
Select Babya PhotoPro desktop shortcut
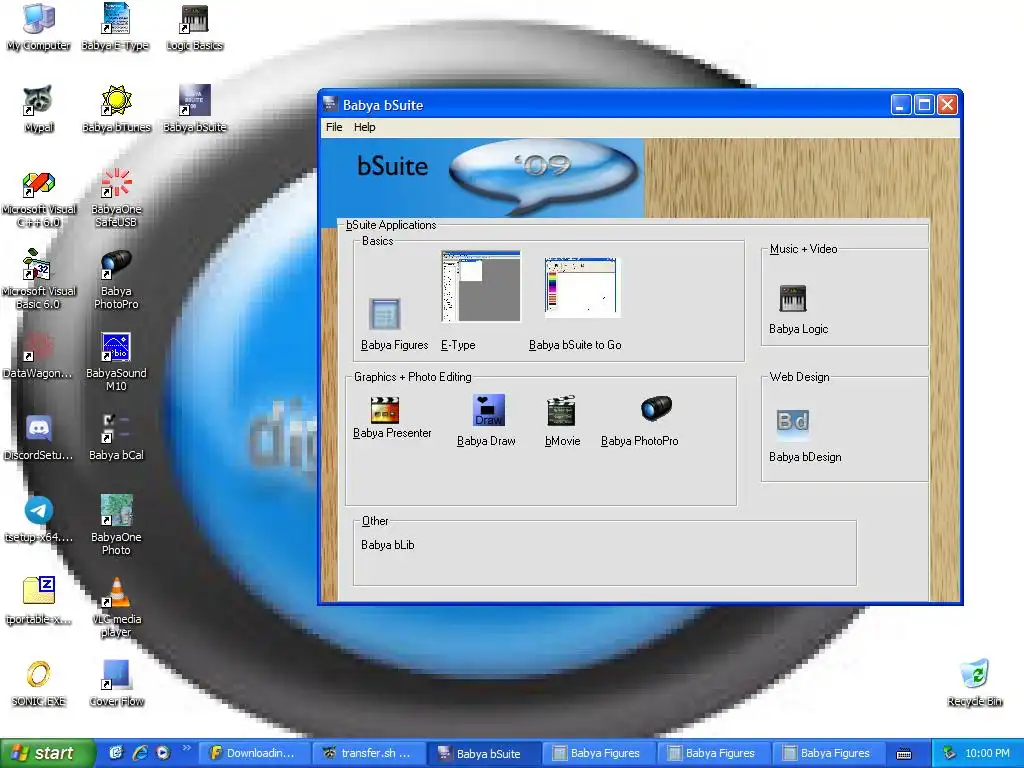(116, 280)
